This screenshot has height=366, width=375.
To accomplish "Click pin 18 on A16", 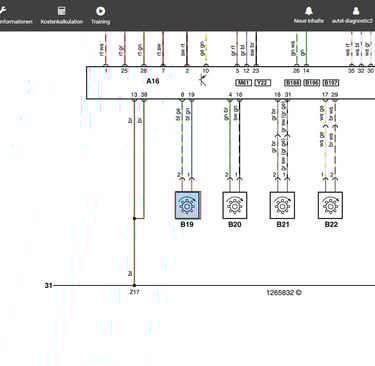I will (277, 95).
